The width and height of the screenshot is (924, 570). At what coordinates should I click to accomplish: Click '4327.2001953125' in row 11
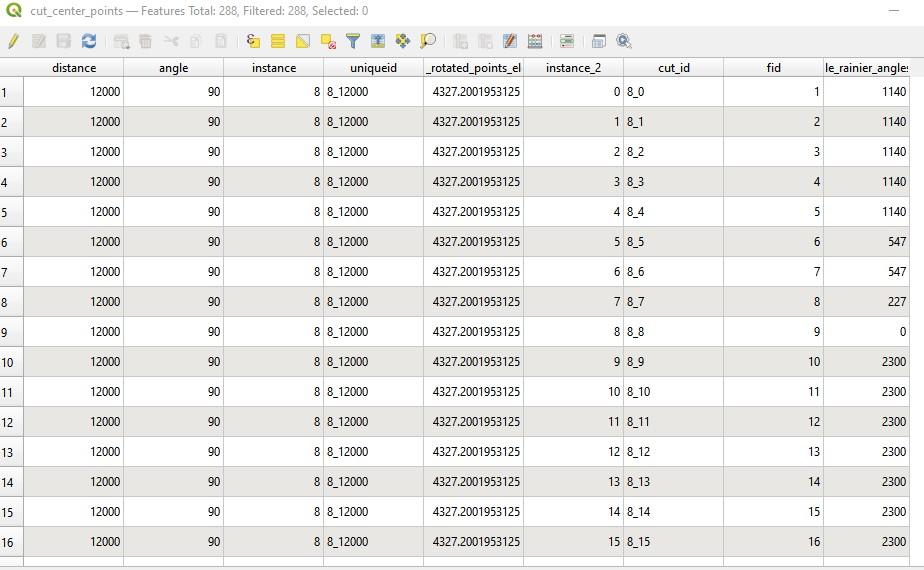pyautogui.click(x=476, y=391)
